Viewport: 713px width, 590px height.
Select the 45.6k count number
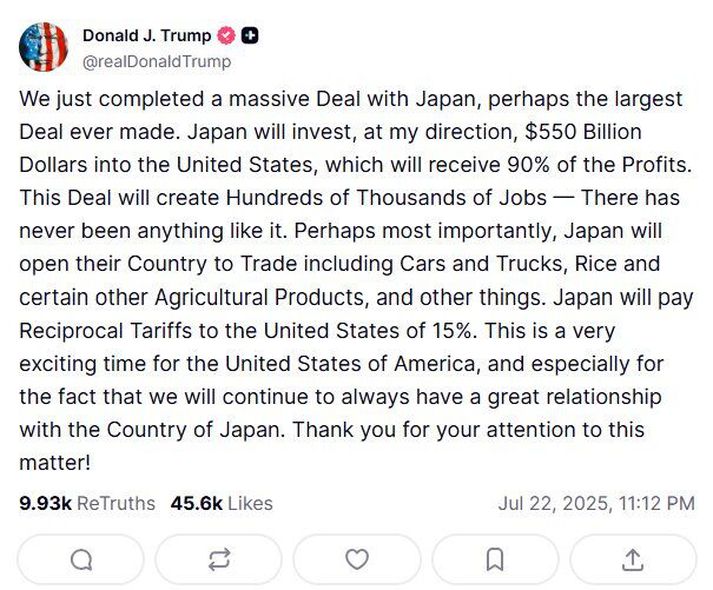(x=196, y=504)
